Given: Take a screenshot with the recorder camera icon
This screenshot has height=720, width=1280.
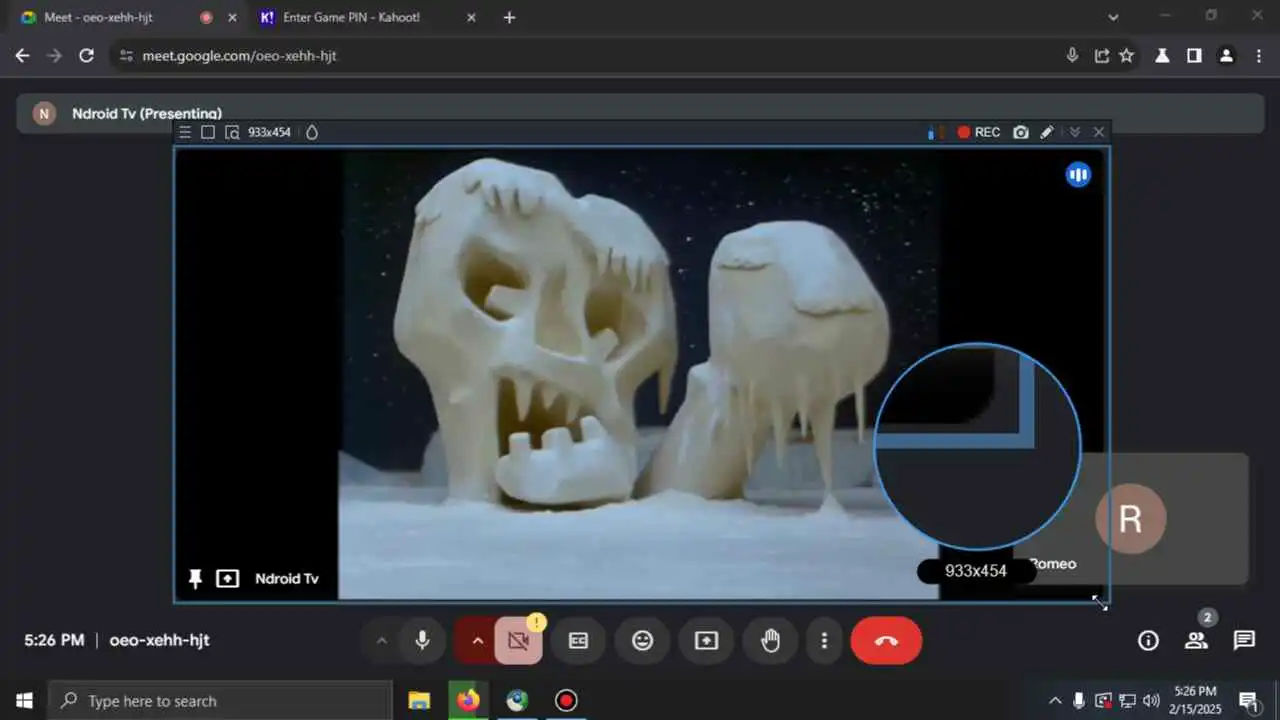Looking at the screenshot, I should coord(1020,132).
